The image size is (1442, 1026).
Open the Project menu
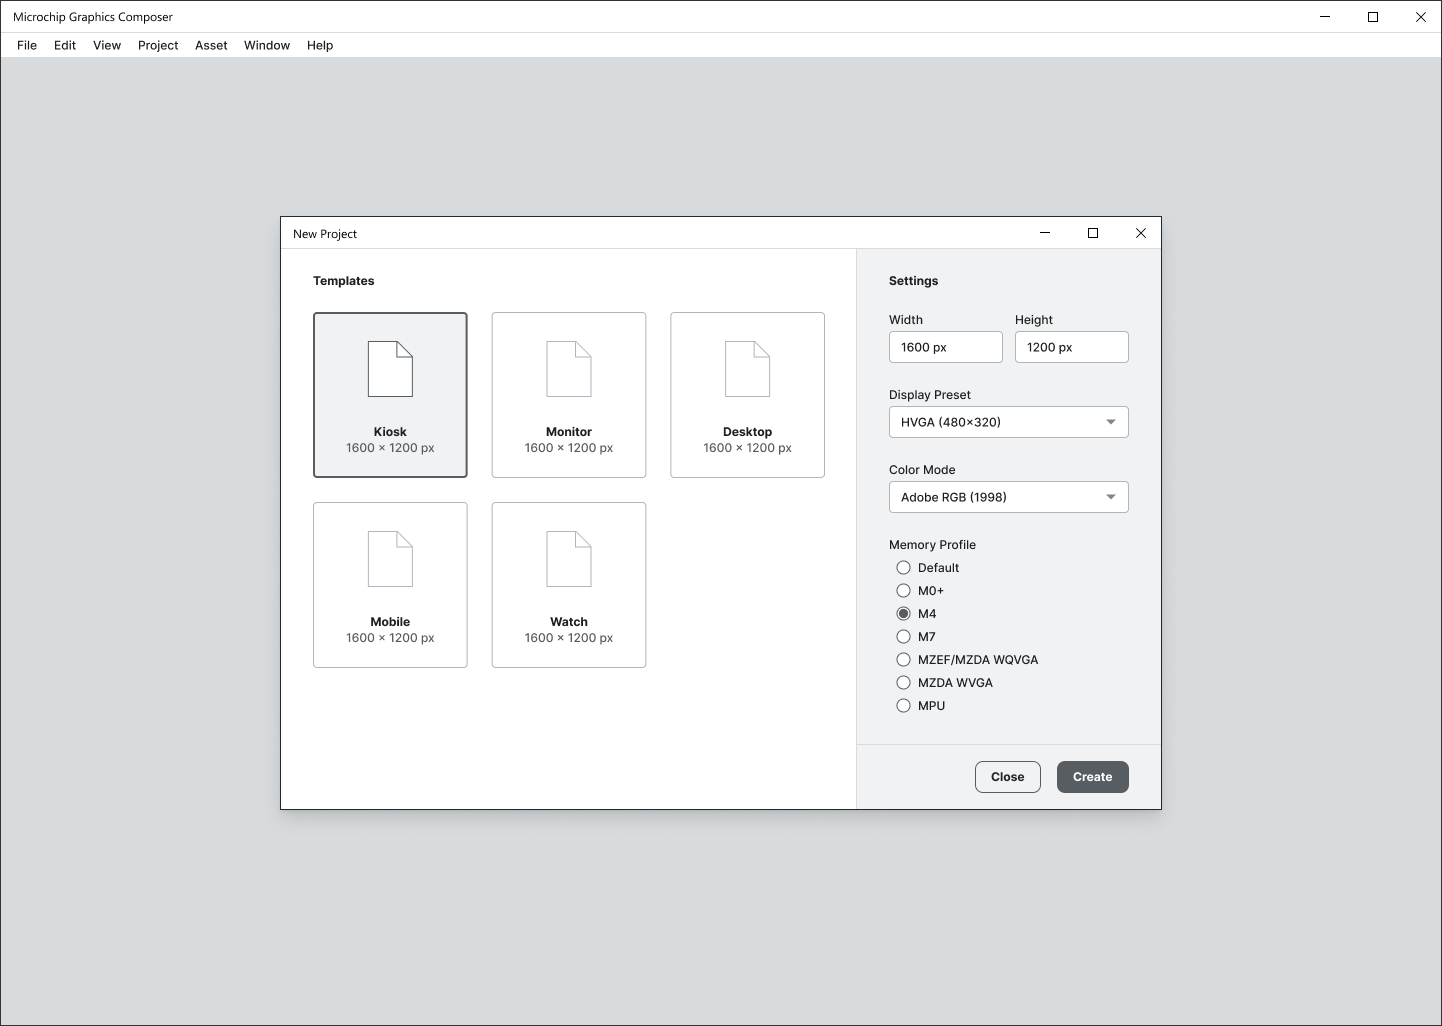tap(158, 45)
